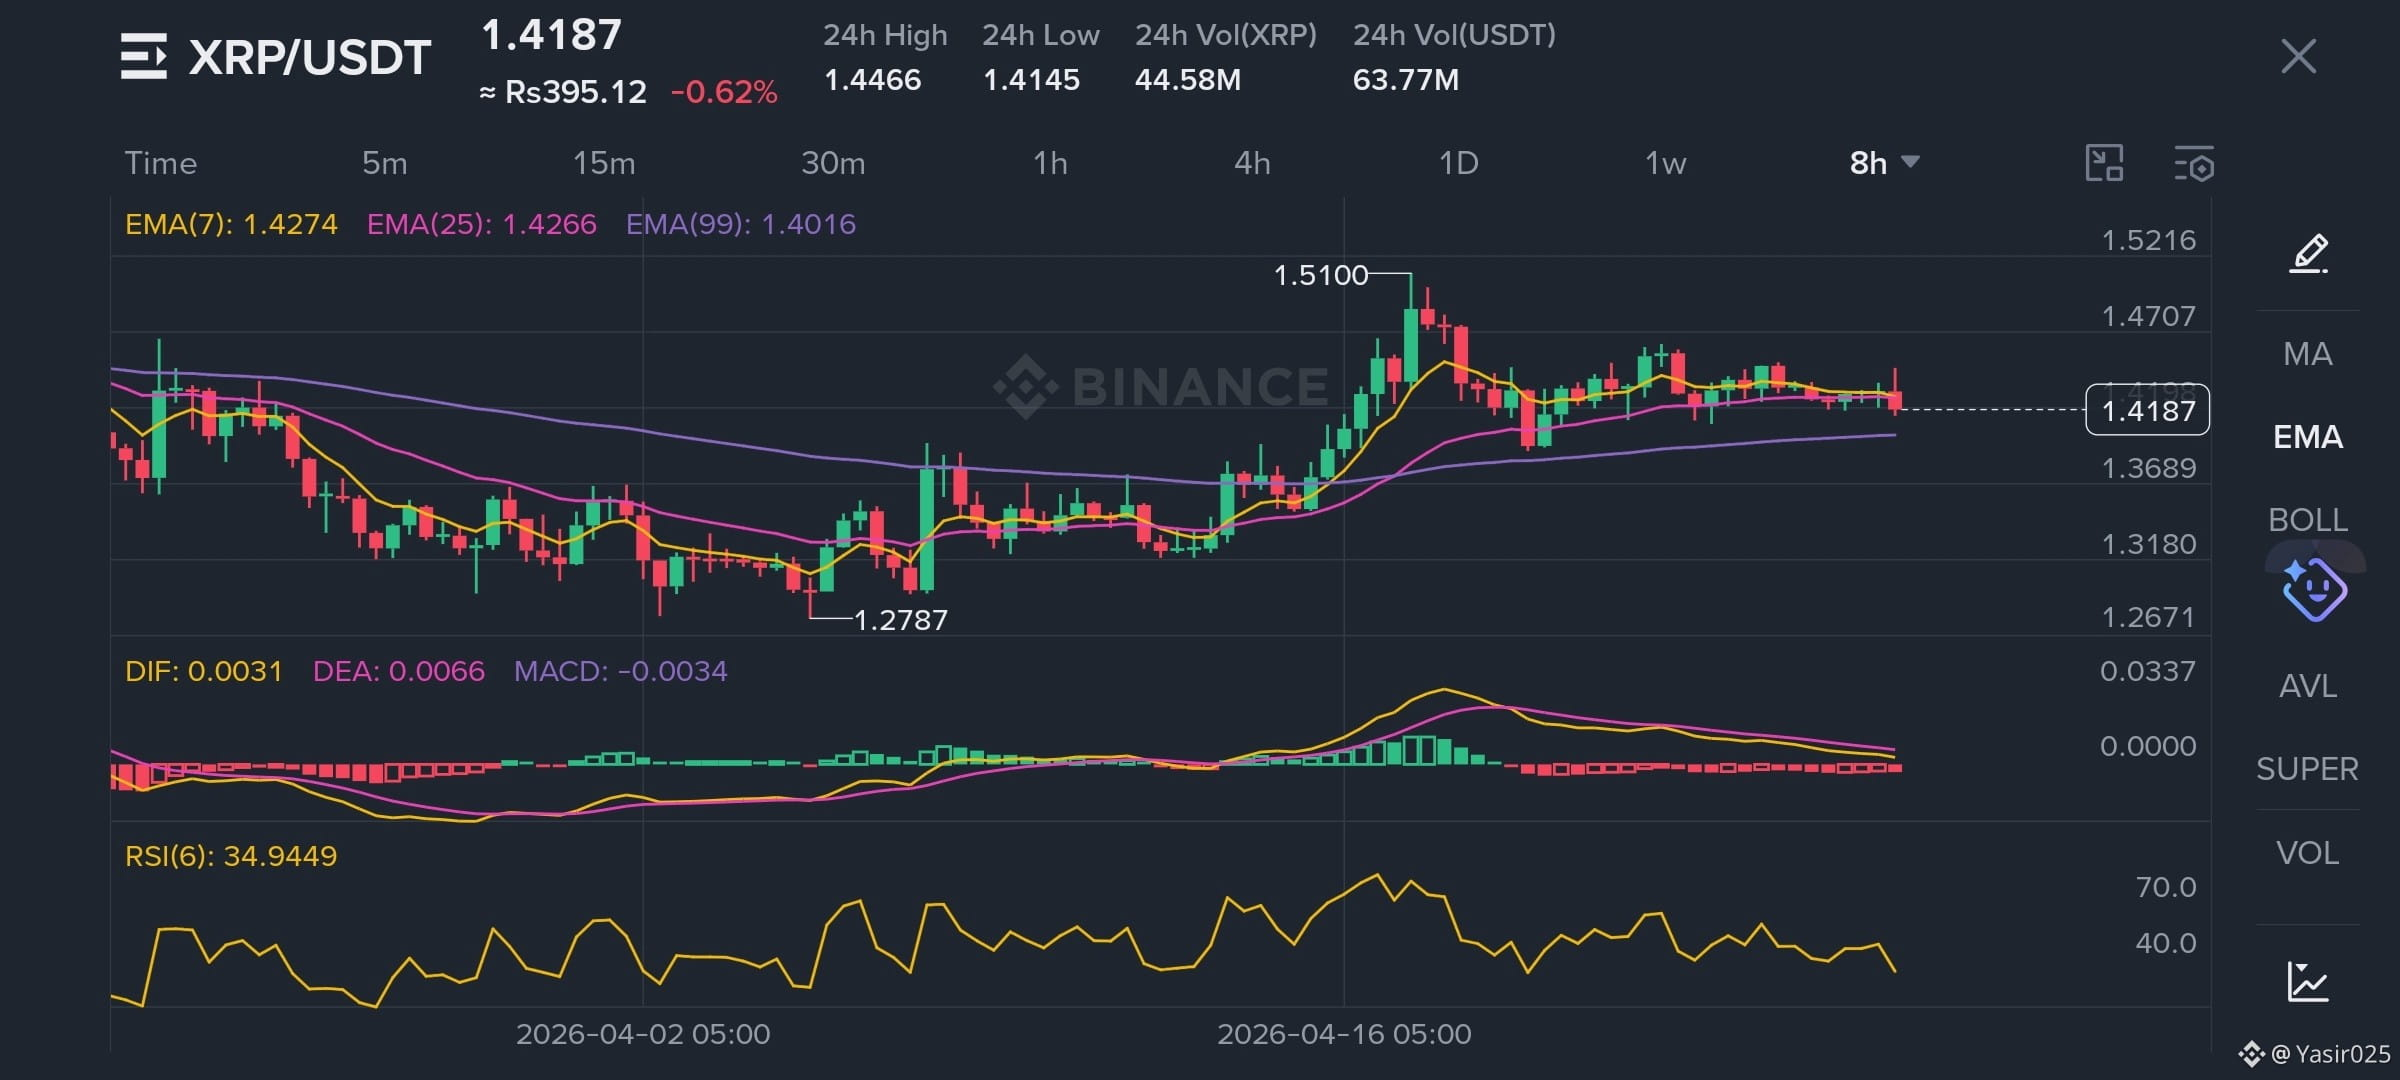Click the 1.5100 high price marker
The height and width of the screenshot is (1080, 2400).
(1320, 275)
